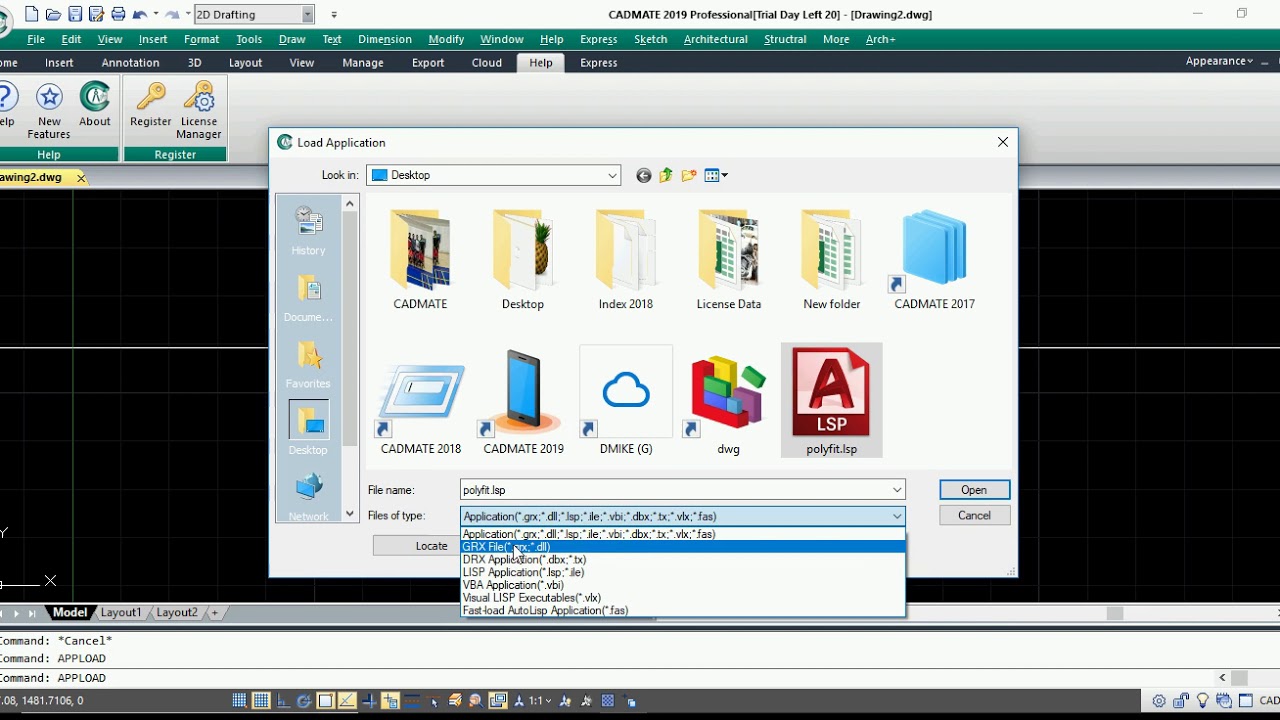Switch to the Layout1 tab
Image resolution: width=1280 pixels, height=720 pixels.
click(x=120, y=613)
